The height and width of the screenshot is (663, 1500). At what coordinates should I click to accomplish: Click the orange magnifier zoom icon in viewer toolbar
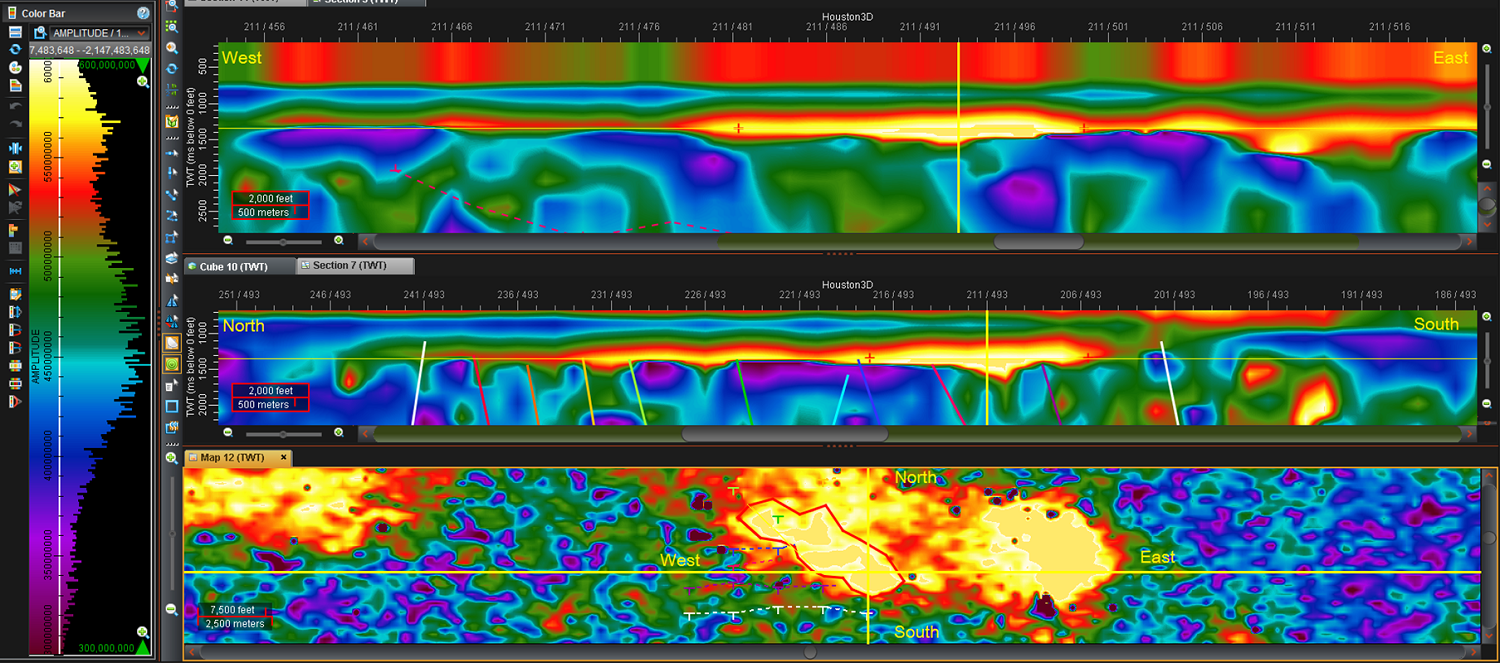pyautogui.click(x=172, y=48)
